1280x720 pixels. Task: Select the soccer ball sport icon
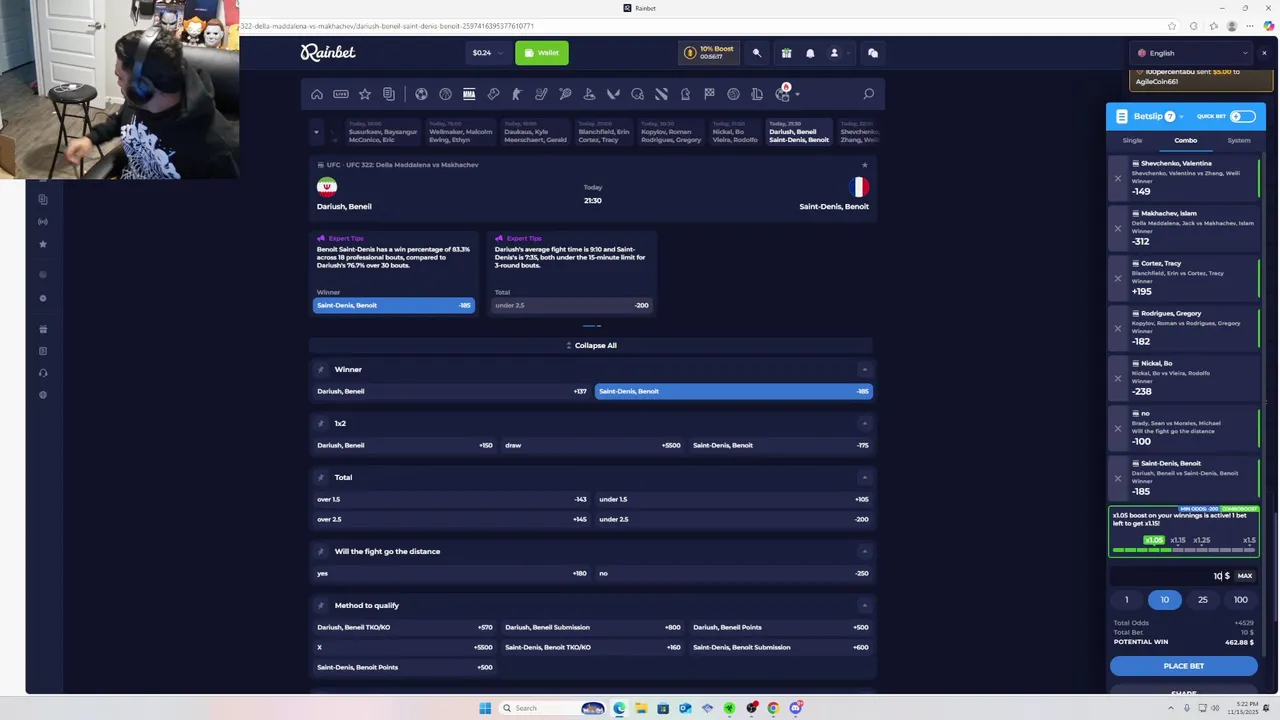point(421,94)
